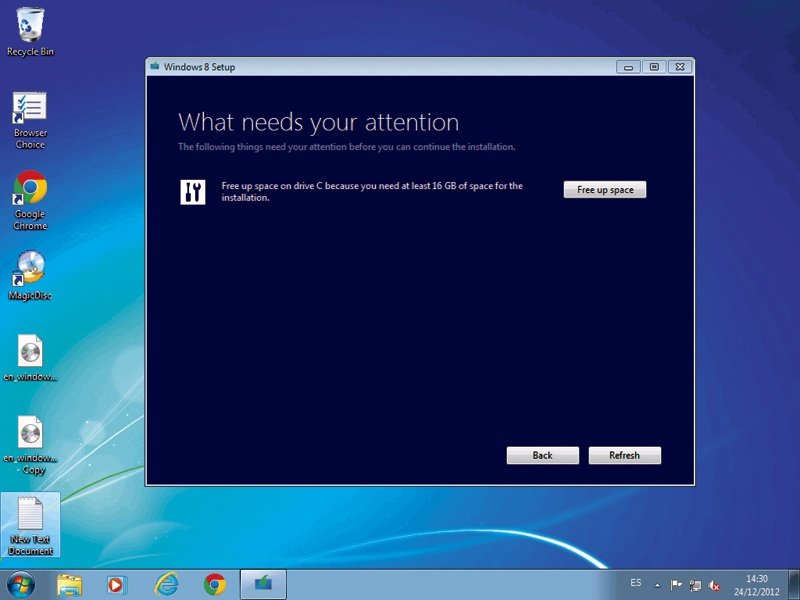This screenshot has height=600, width=800.
Task: Click the 'What needs your attention' heading
Action: (x=318, y=122)
